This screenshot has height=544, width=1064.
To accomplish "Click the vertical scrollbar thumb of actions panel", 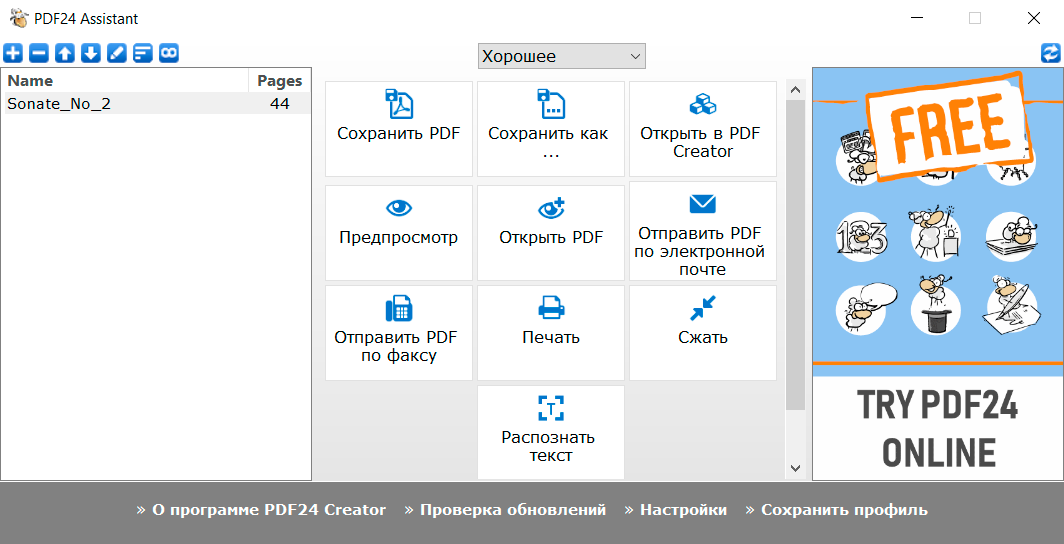I will click(796, 255).
